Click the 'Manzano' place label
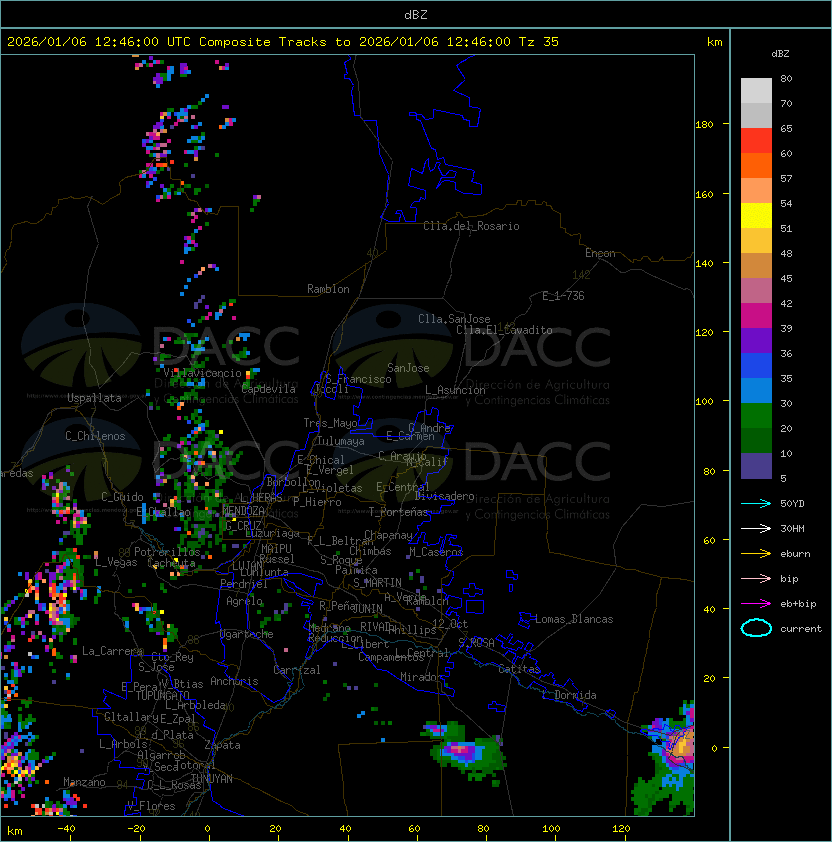Image resolution: width=832 pixels, height=842 pixels. point(84,782)
